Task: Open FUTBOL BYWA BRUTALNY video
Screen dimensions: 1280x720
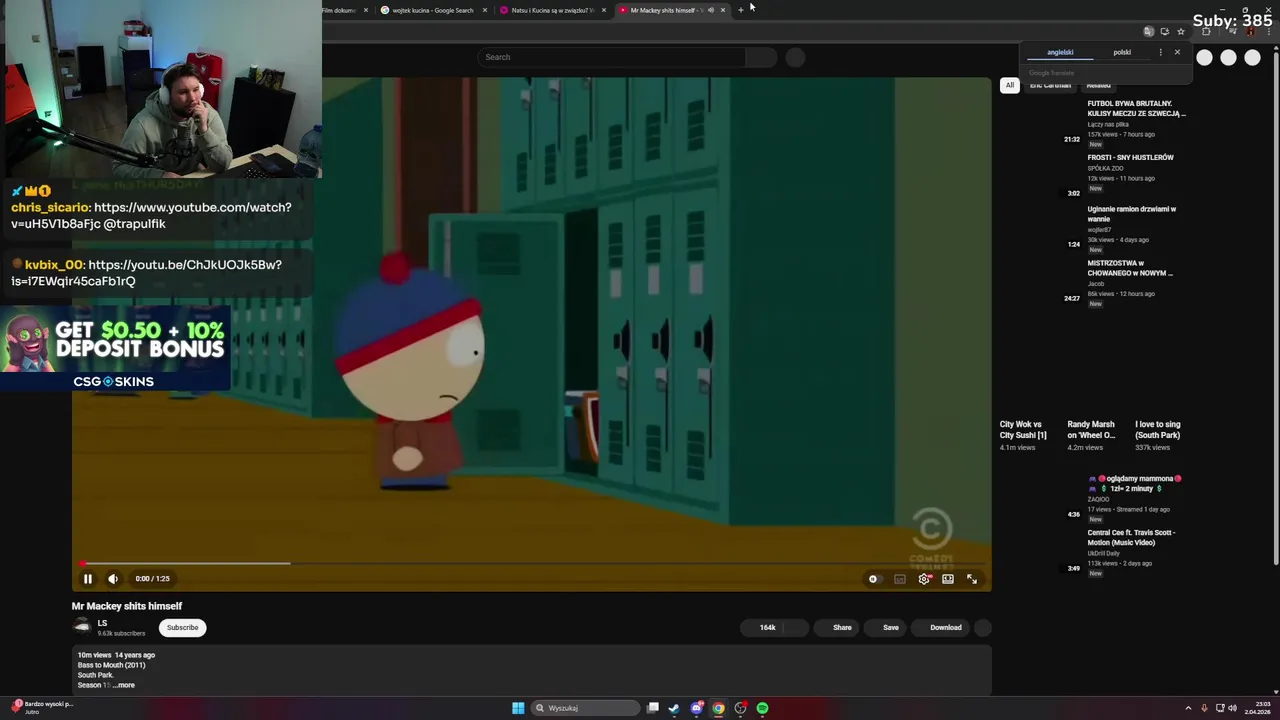Action: tap(1136, 108)
